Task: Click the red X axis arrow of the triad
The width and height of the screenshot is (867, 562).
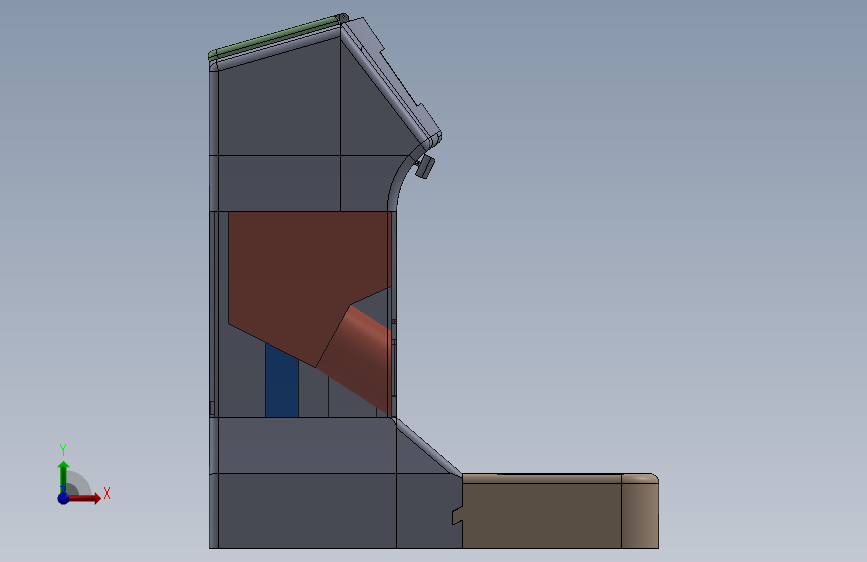Action: click(85, 498)
